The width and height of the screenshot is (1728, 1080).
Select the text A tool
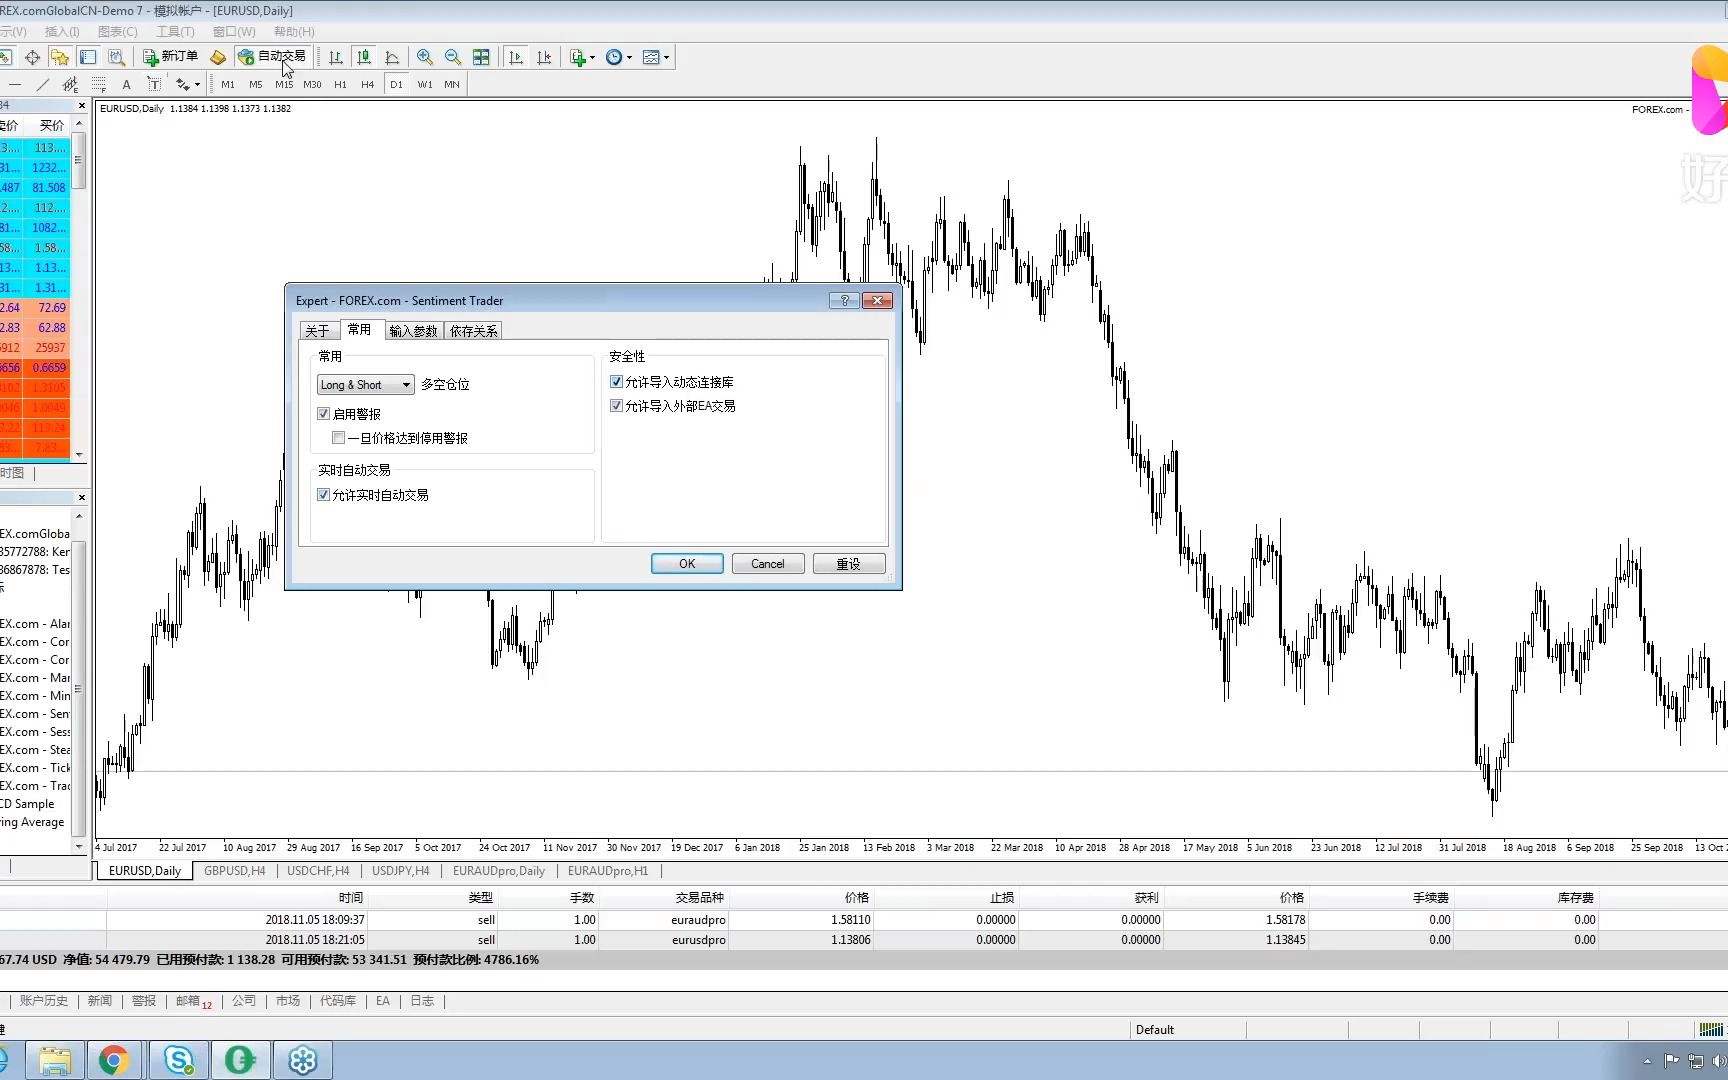coord(126,84)
